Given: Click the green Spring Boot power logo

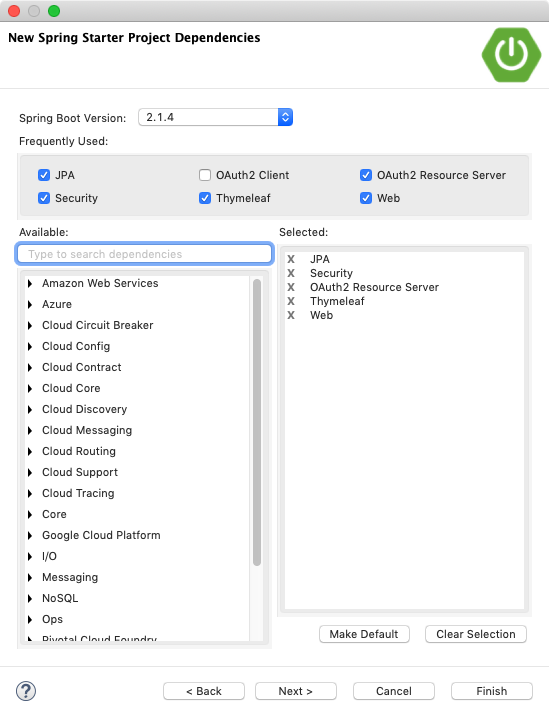Looking at the screenshot, I should click(511, 55).
